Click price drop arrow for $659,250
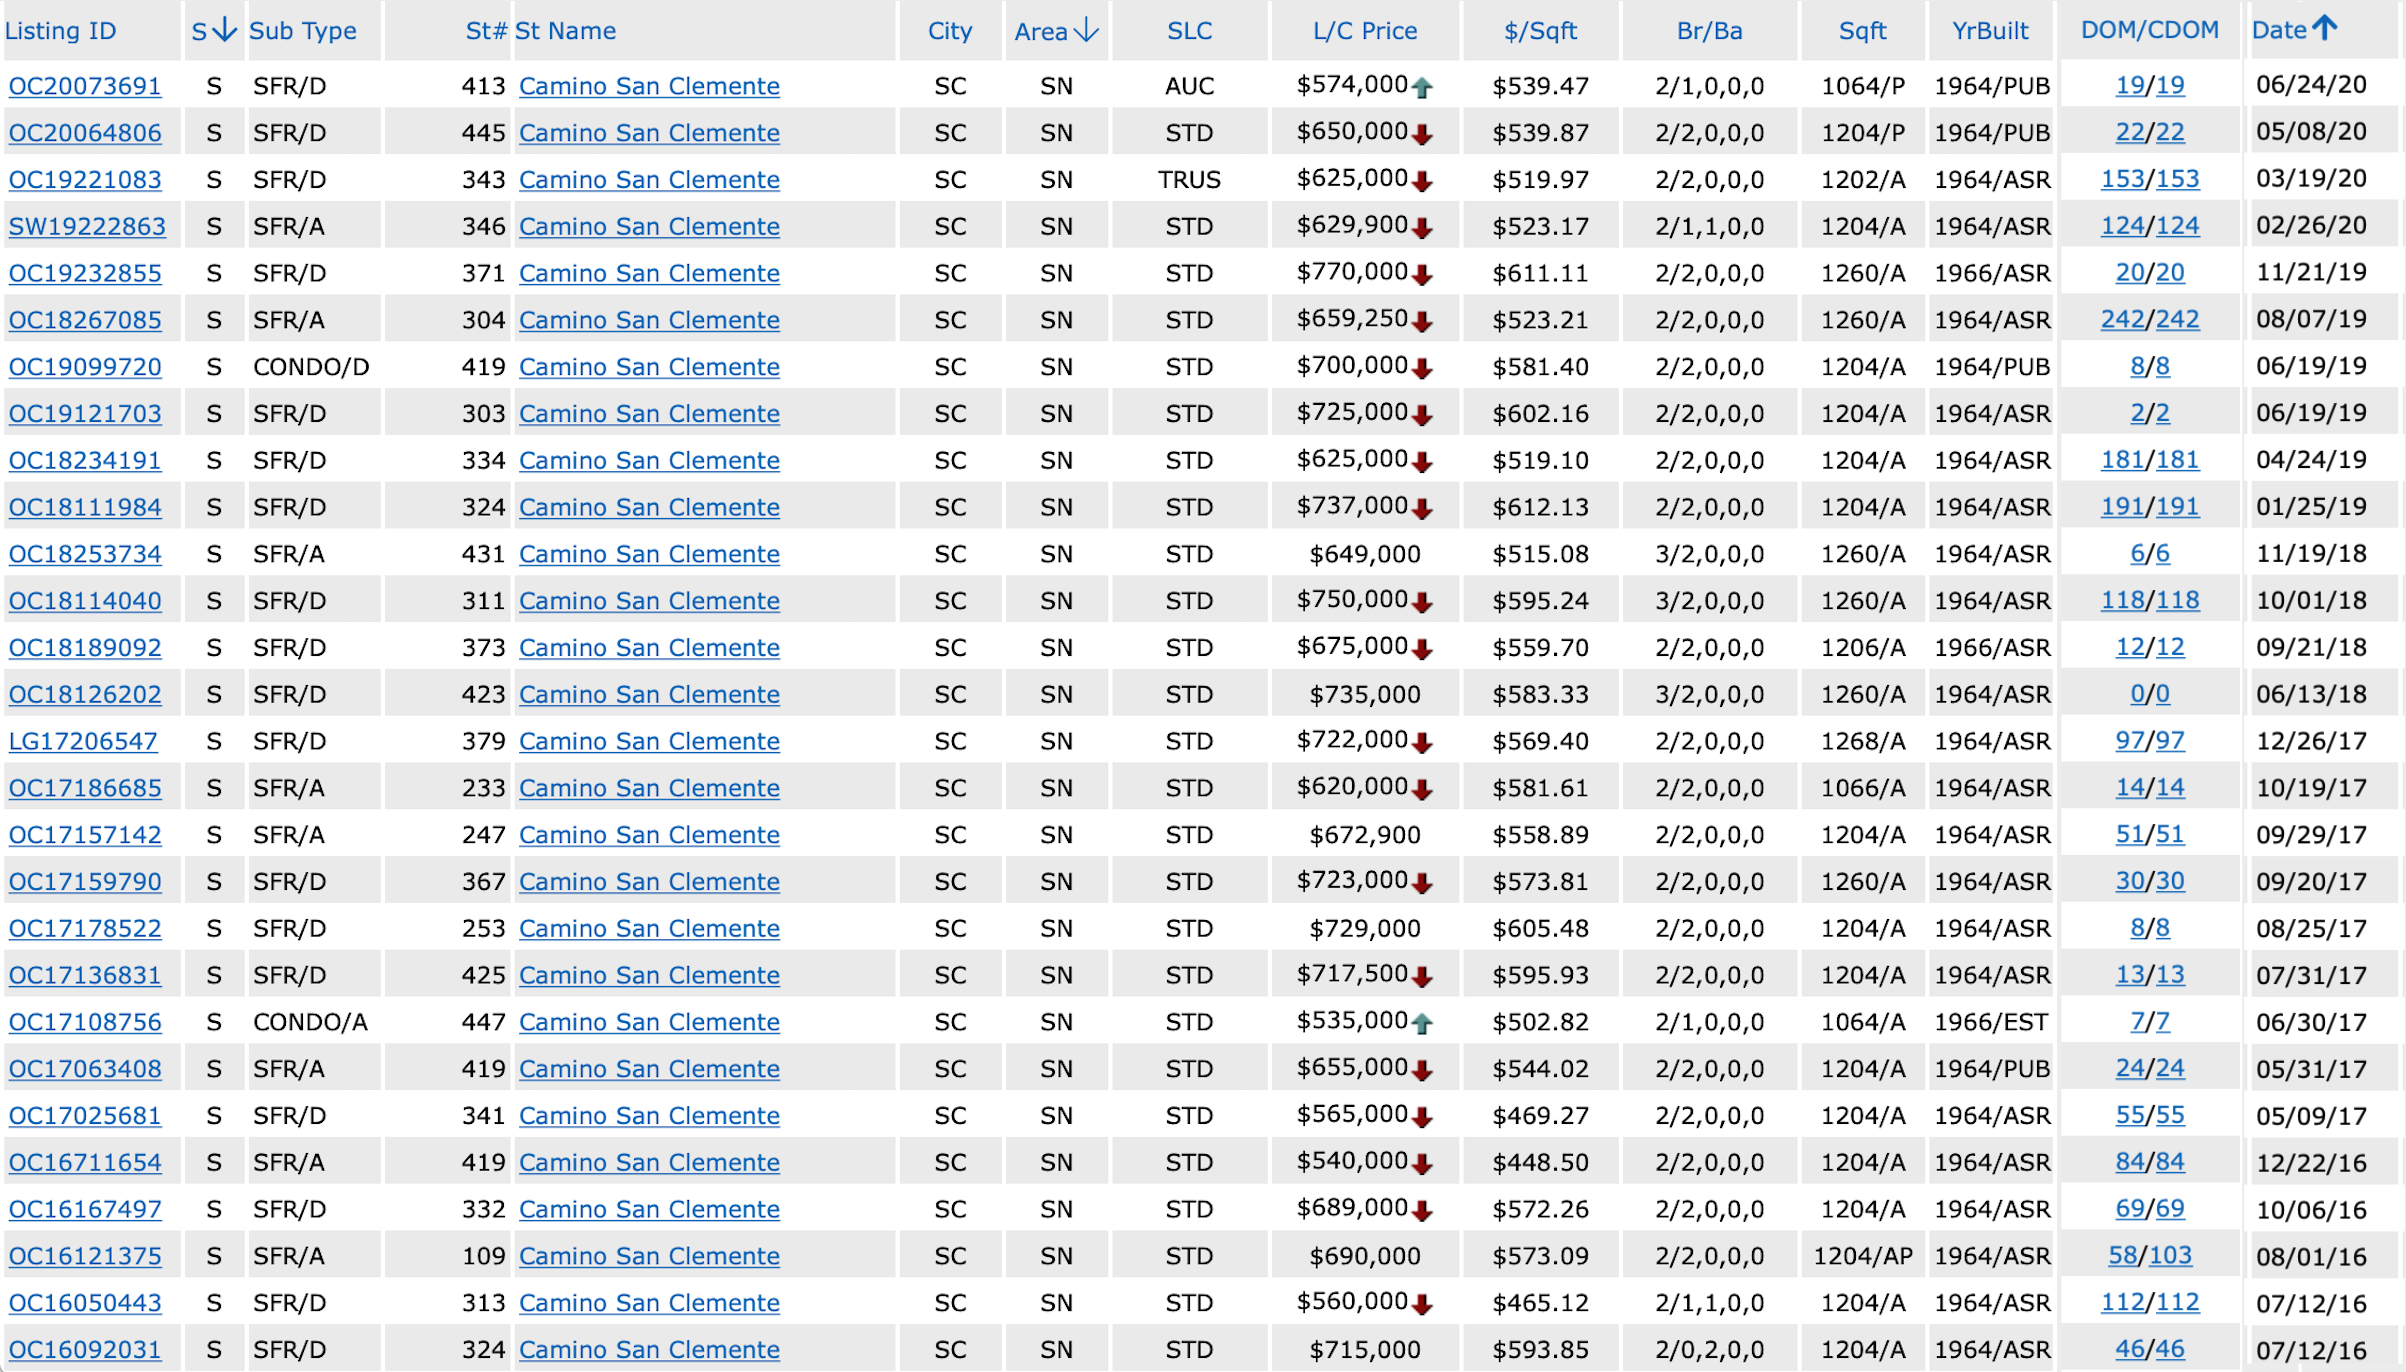Image resolution: width=2406 pixels, height=1372 pixels. point(1421,321)
